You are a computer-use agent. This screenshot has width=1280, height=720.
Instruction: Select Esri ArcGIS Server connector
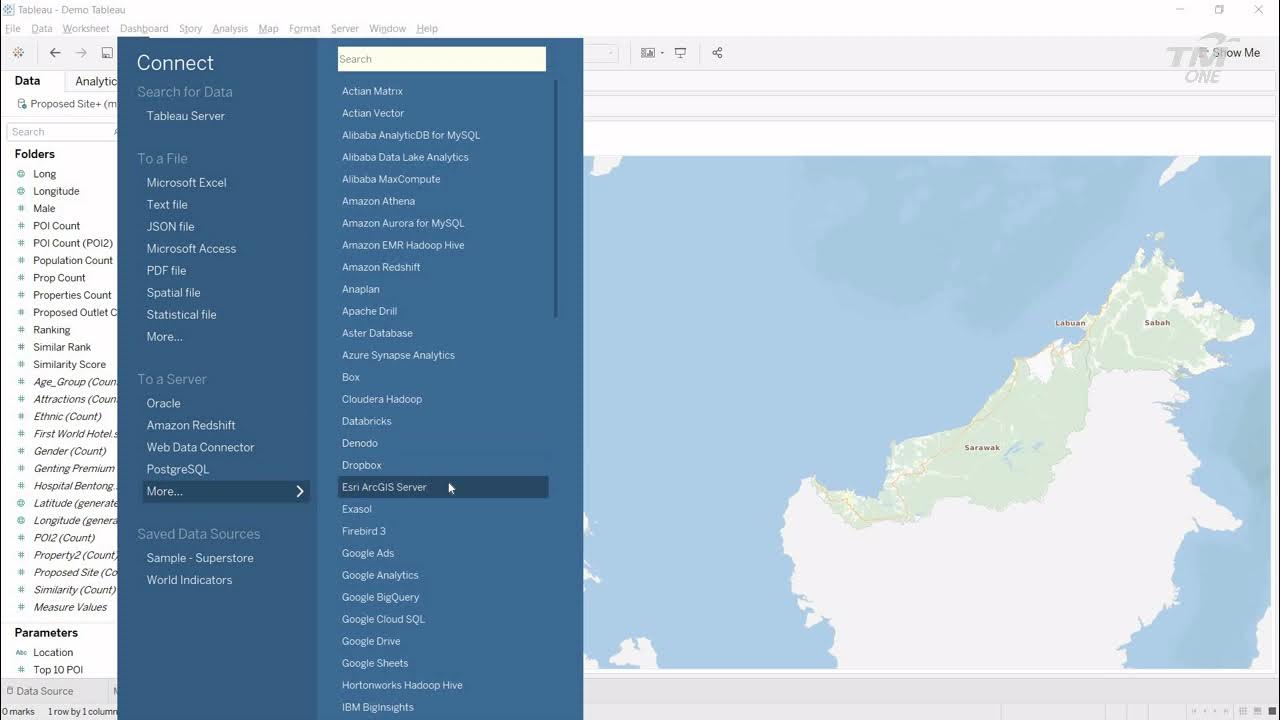(443, 487)
